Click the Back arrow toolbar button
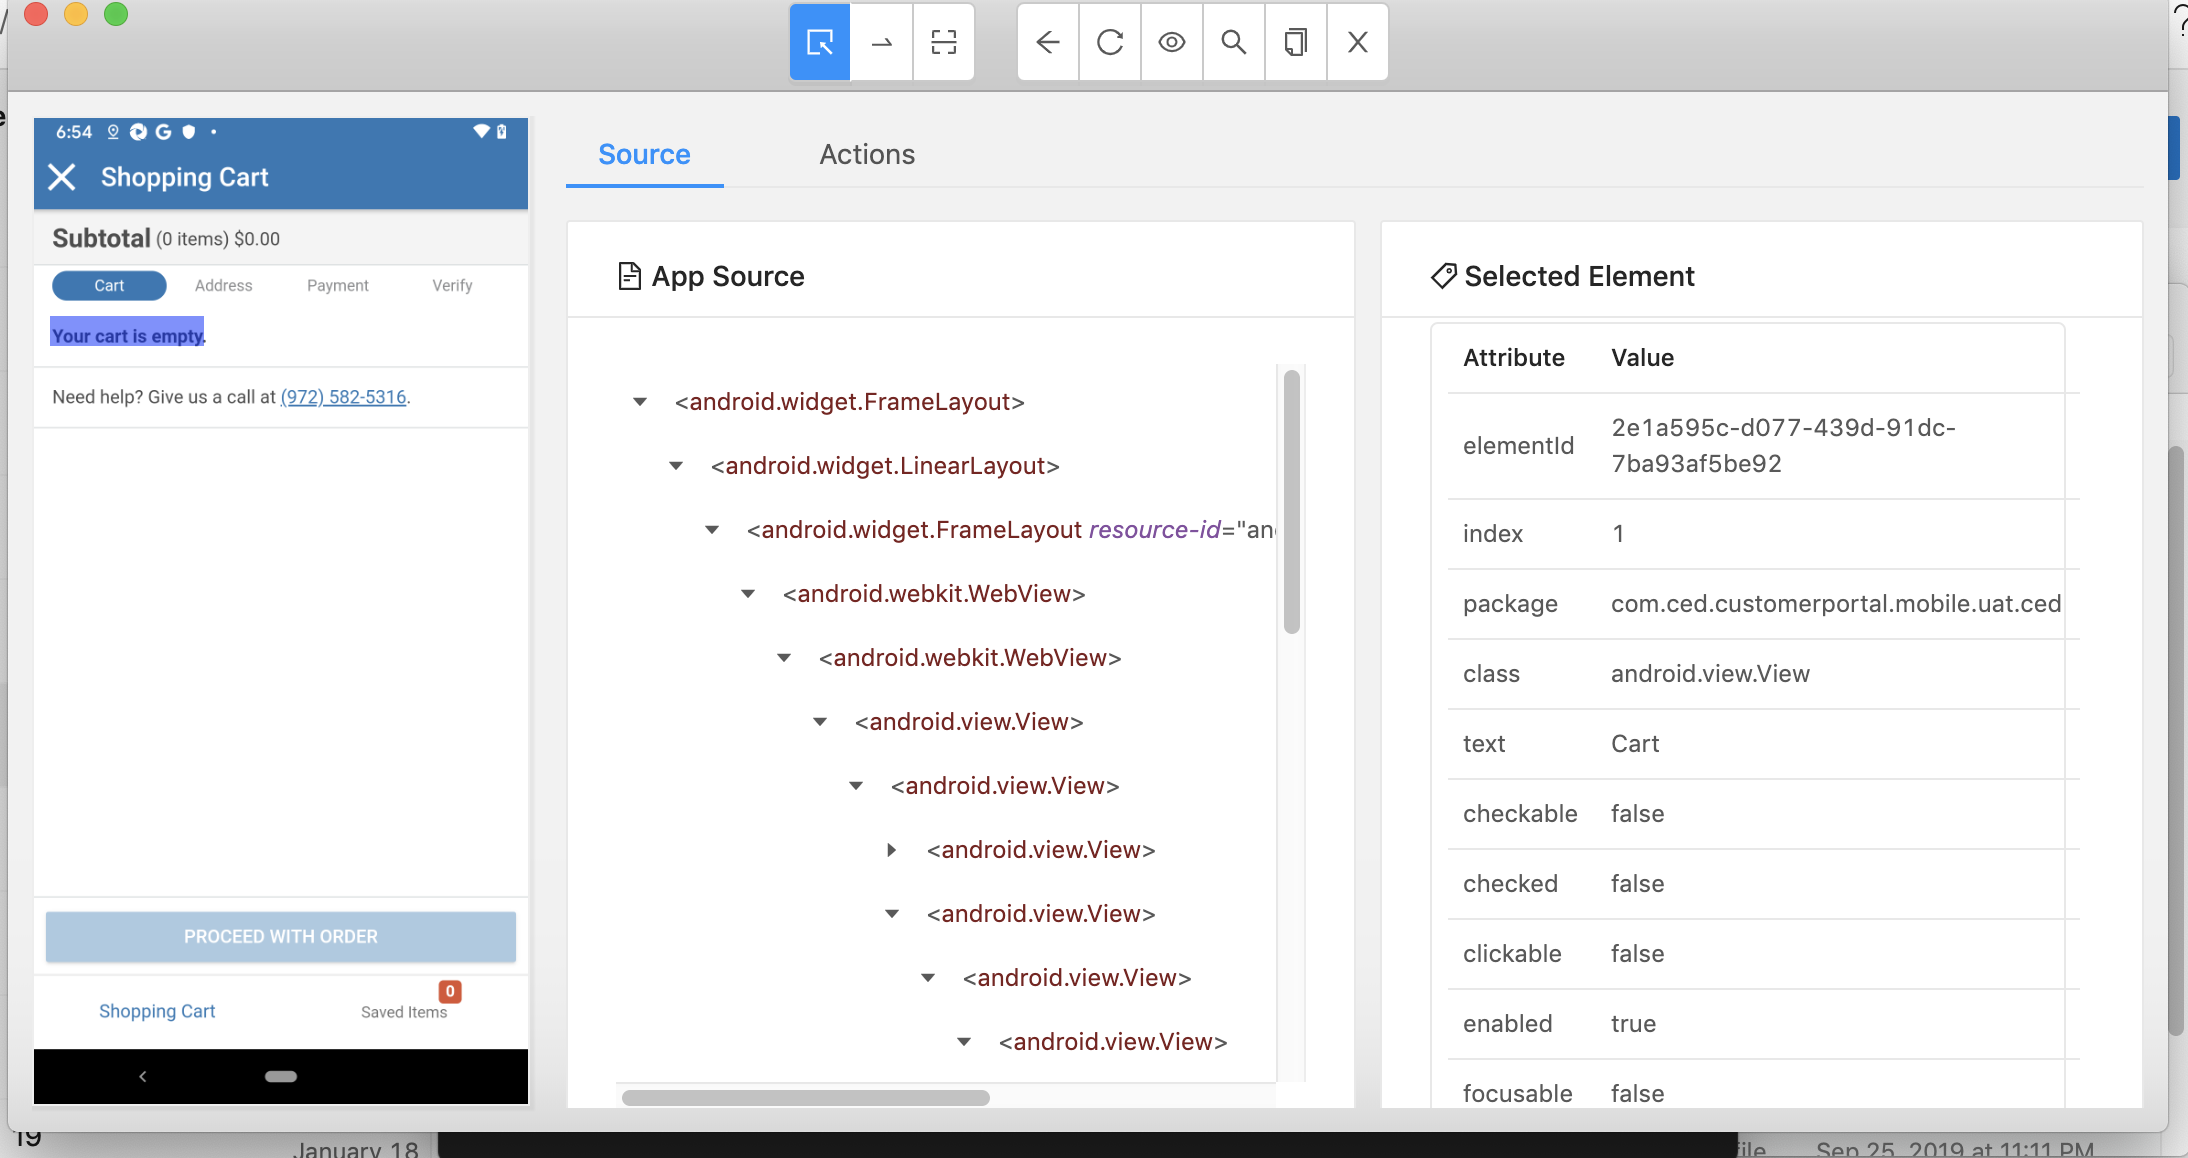2188x1158 pixels. click(1048, 42)
